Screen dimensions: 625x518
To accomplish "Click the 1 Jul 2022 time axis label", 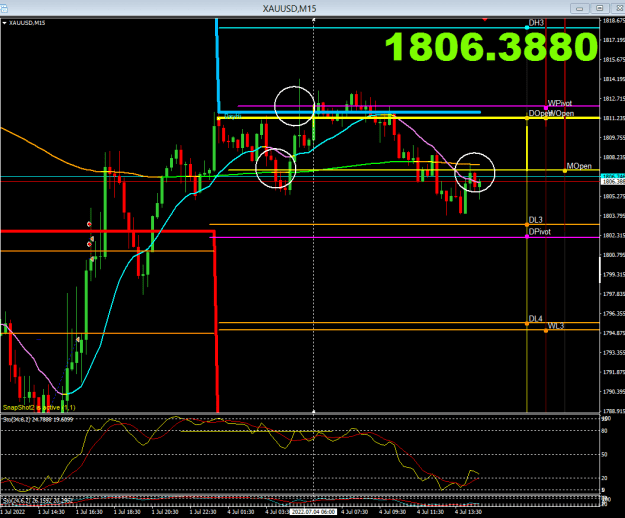I will [12, 512].
